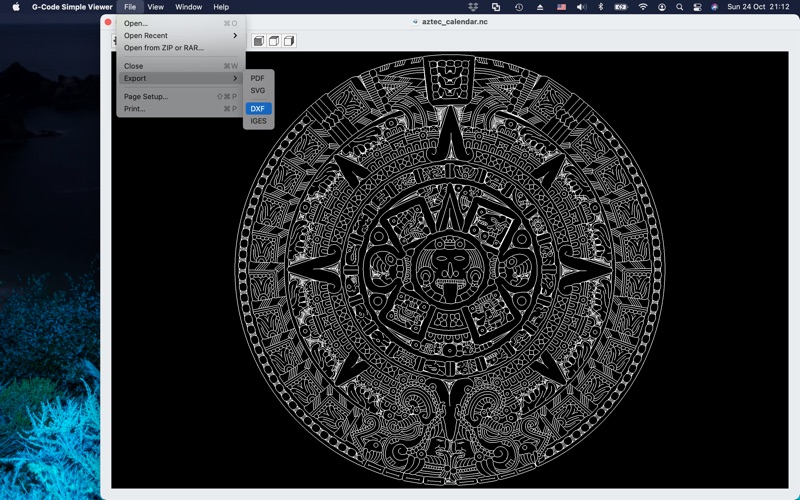
Task: Export as IGES
Action: tap(258, 121)
